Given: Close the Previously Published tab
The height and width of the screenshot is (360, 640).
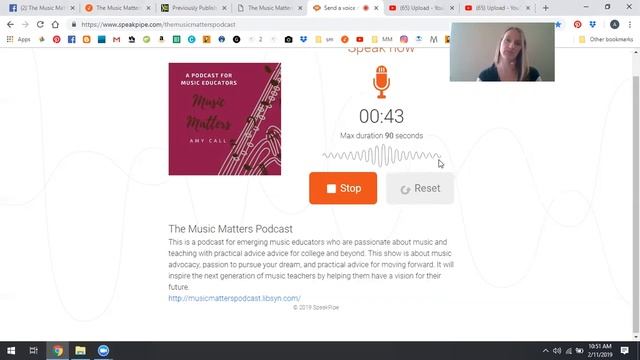Looking at the screenshot, I should click(x=224, y=8).
